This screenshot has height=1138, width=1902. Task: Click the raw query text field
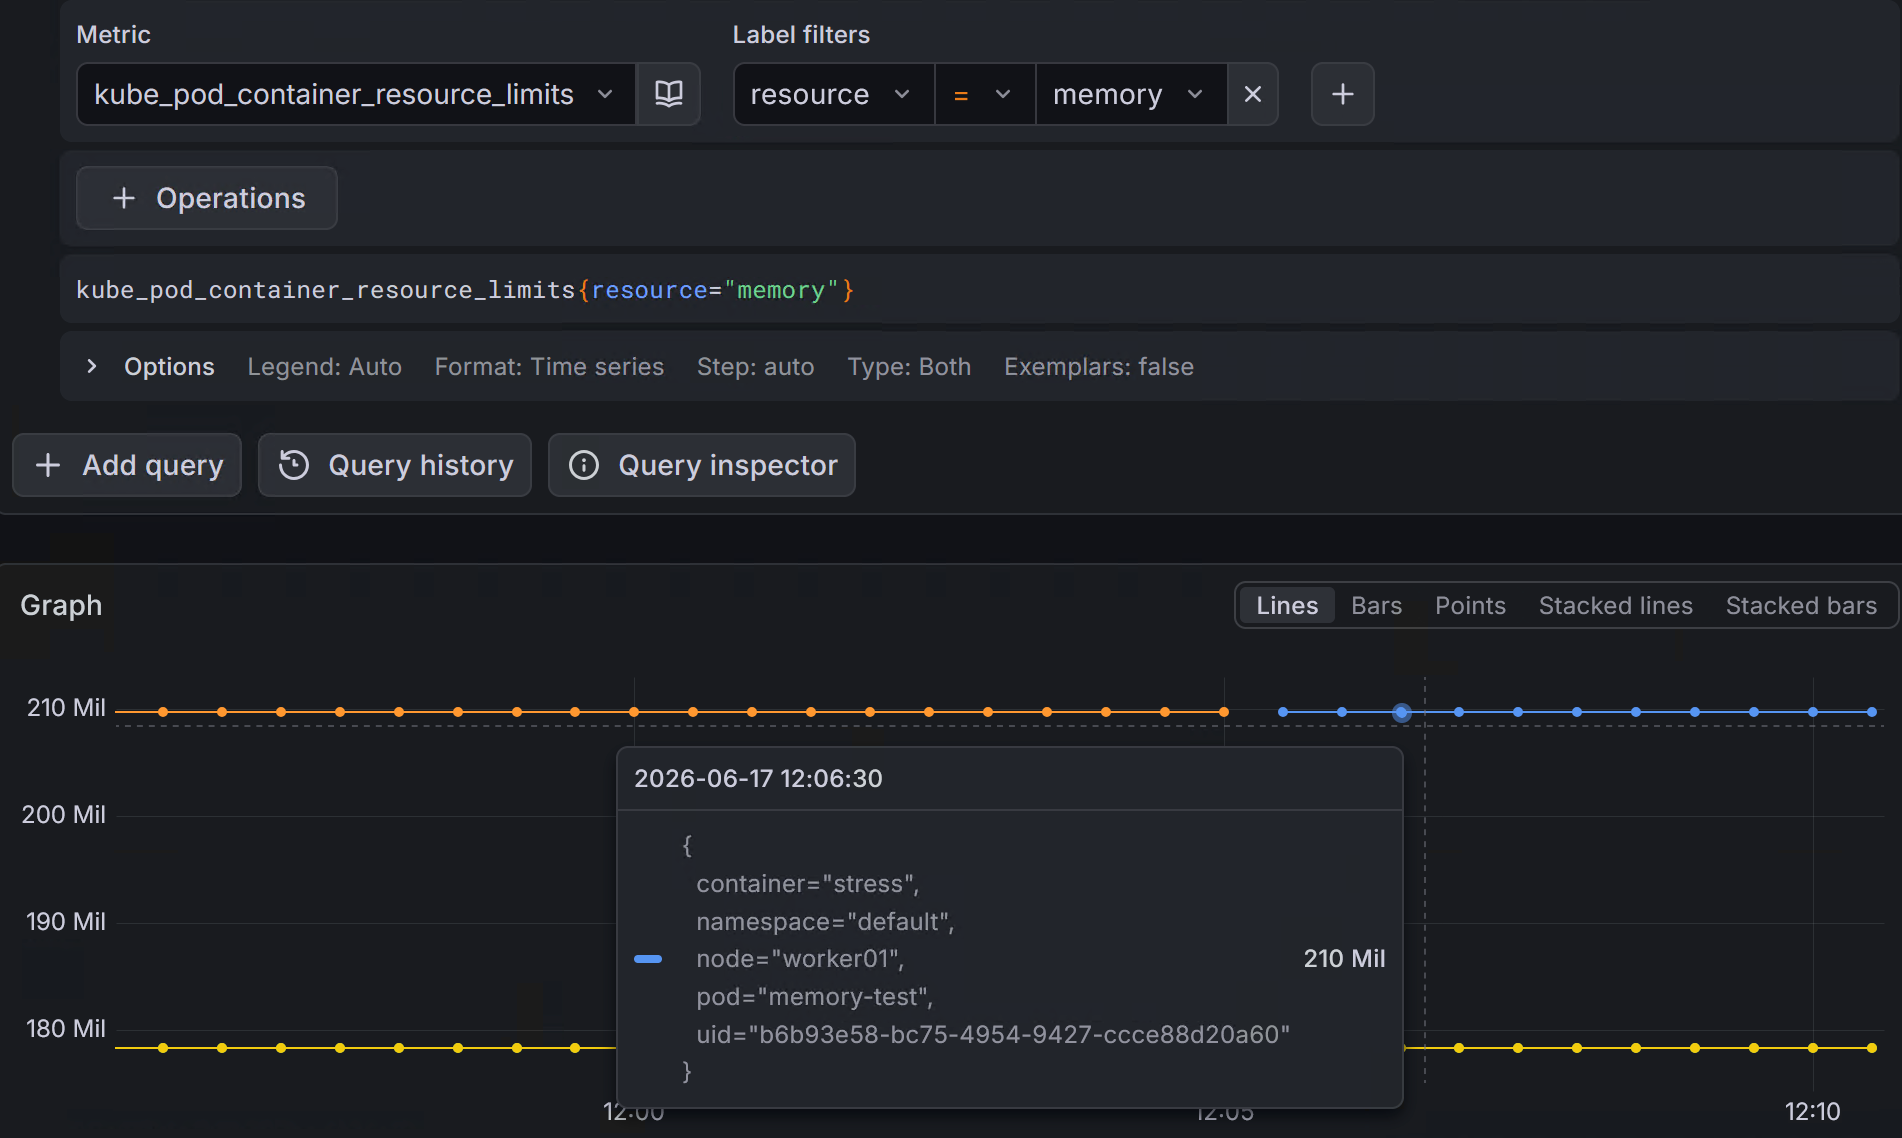[x=980, y=290]
